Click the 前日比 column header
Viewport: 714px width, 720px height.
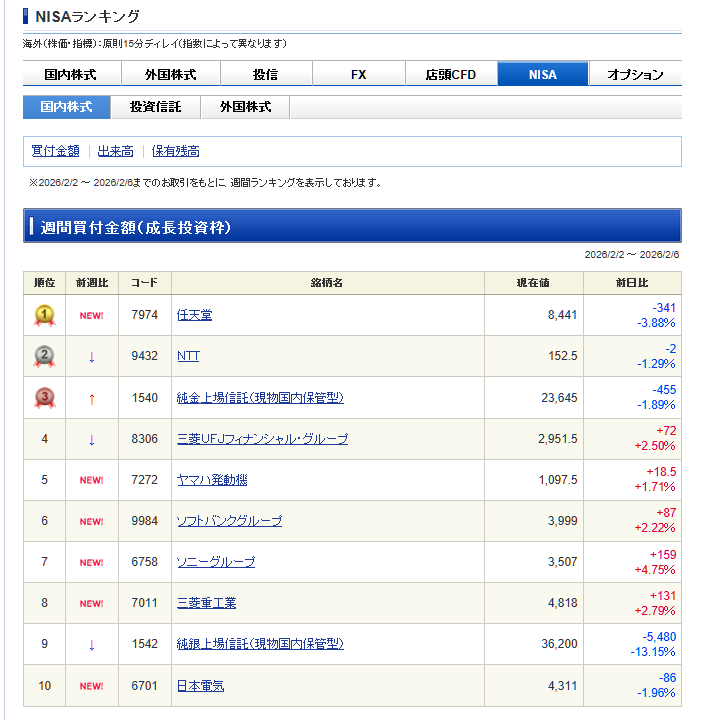point(632,283)
